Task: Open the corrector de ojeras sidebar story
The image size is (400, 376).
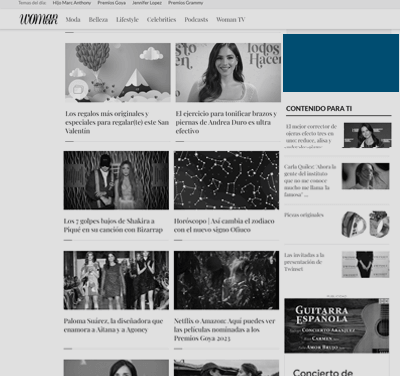Action: pos(311,136)
